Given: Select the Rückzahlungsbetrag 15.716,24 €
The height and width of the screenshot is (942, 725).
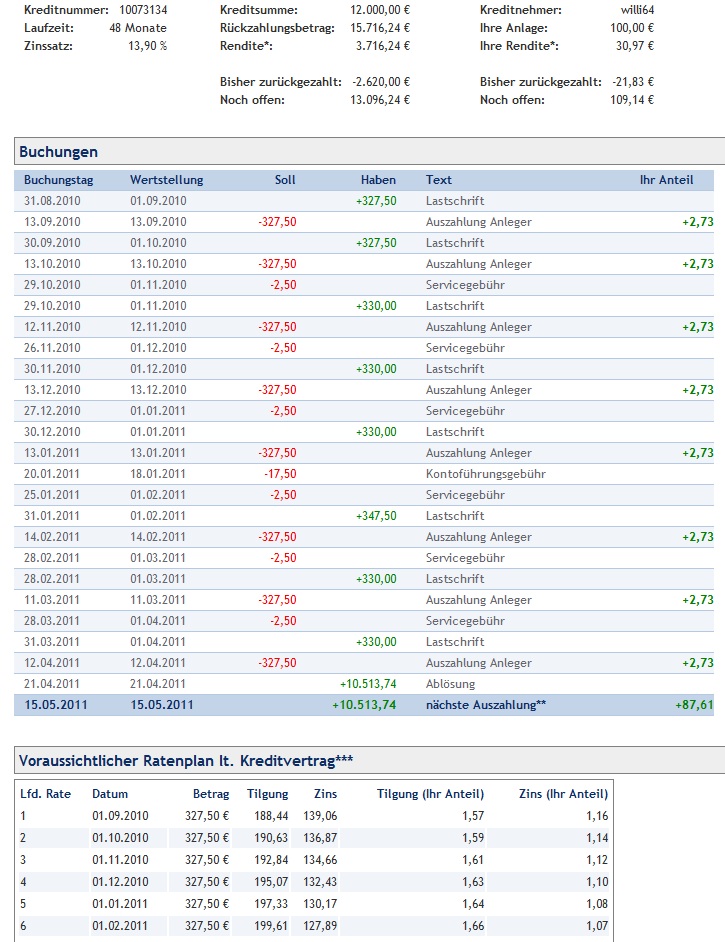Looking at the screenshot, I should (x=380, y=28).
